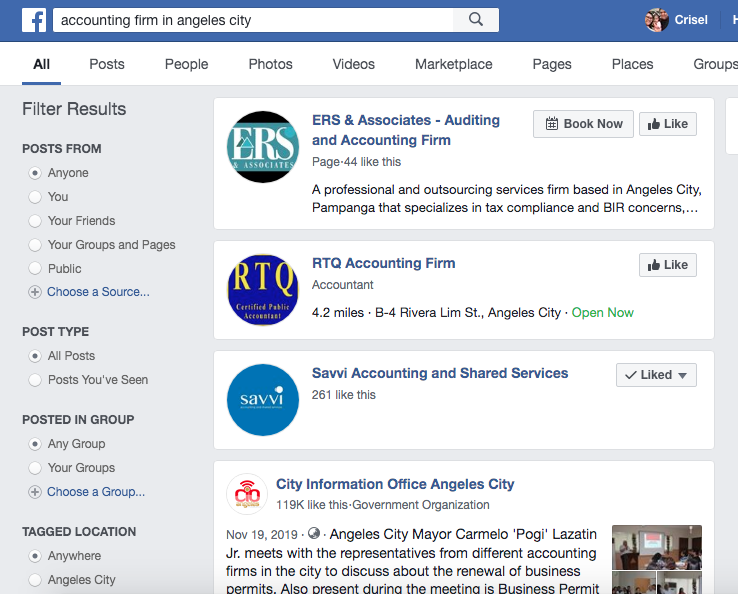Switch to the Photos tab
The width and height of the screenshot is (738, 594).
coord(271,64)
